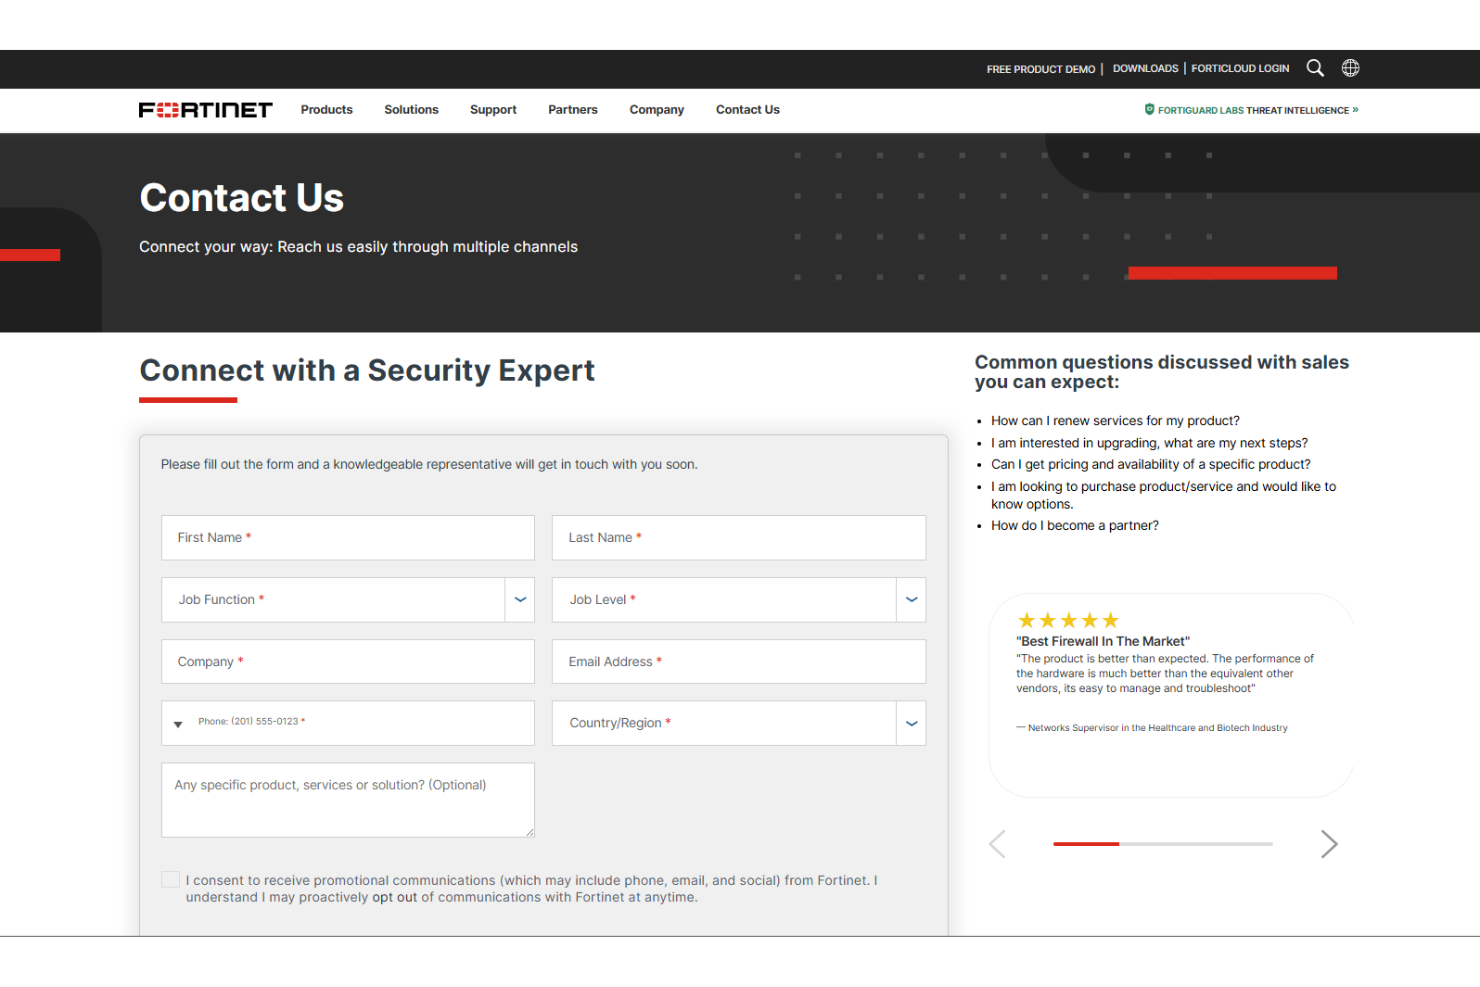Go to the Fortinet logo homepage
1480x987 pixels.
point(205,110)
